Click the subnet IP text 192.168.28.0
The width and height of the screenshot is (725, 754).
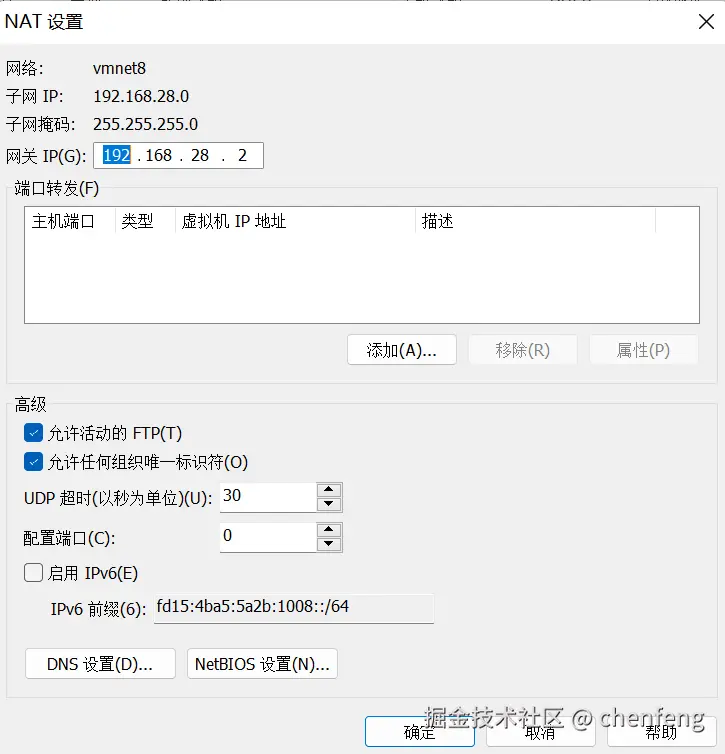pyautogui.click(x=141, y=96)
